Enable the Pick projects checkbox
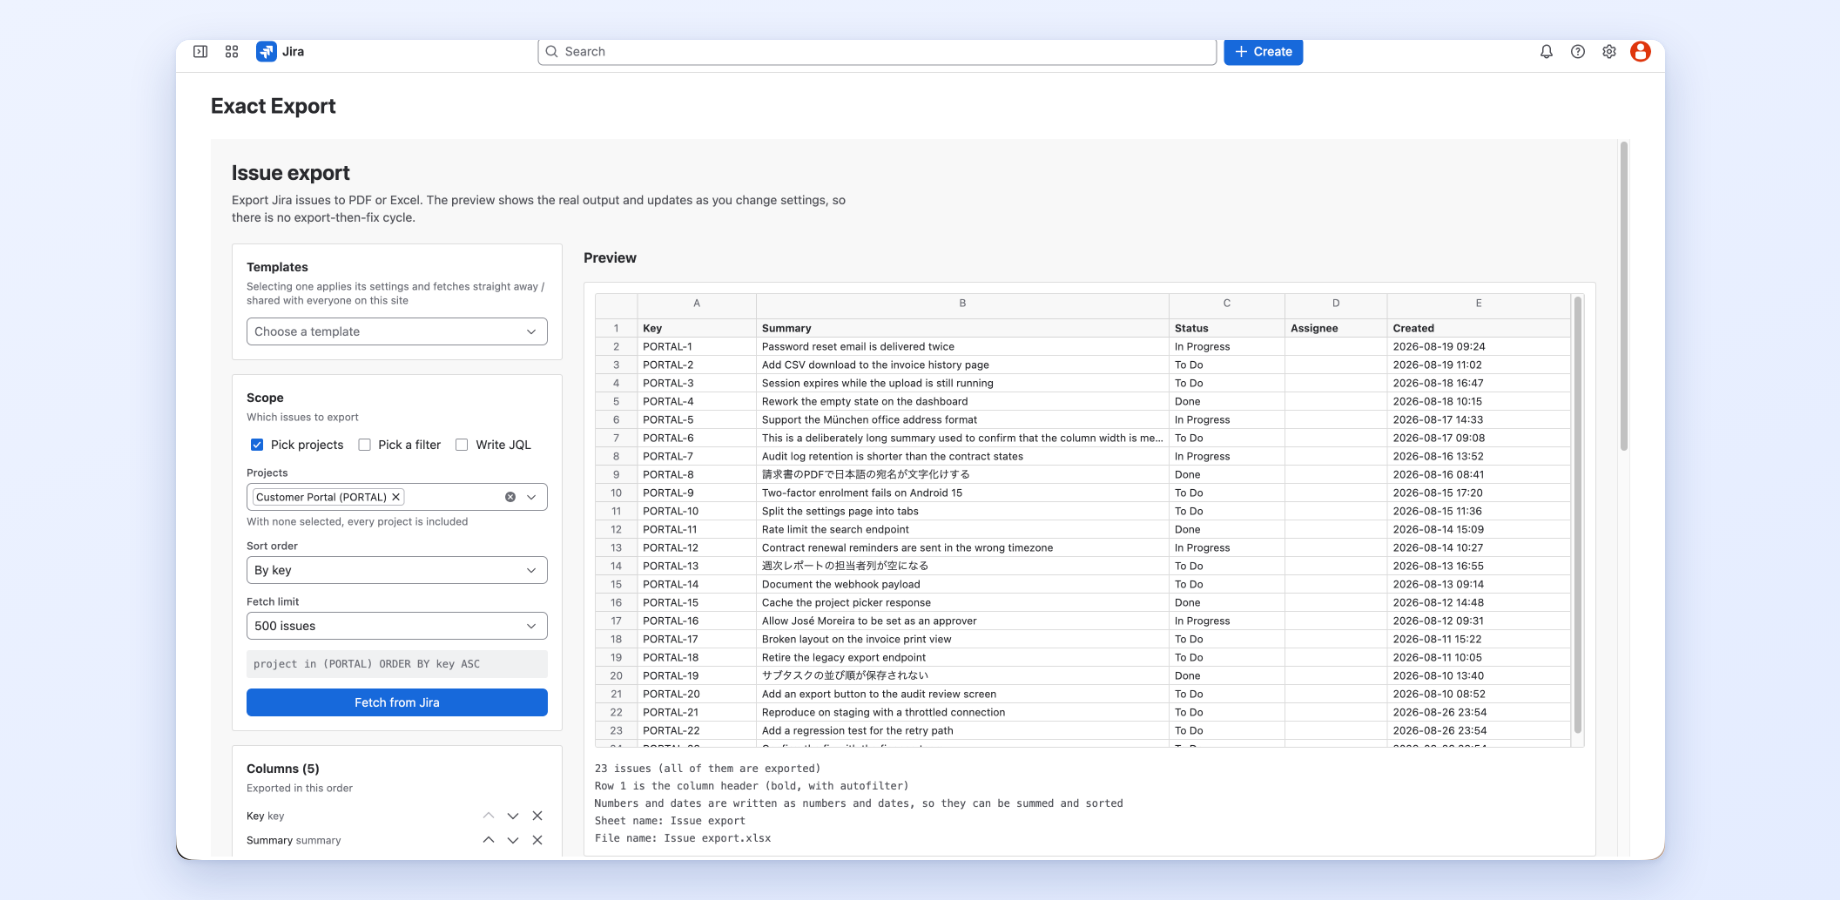This screenshot has height=900, width=1840. (x=257, y=445)
